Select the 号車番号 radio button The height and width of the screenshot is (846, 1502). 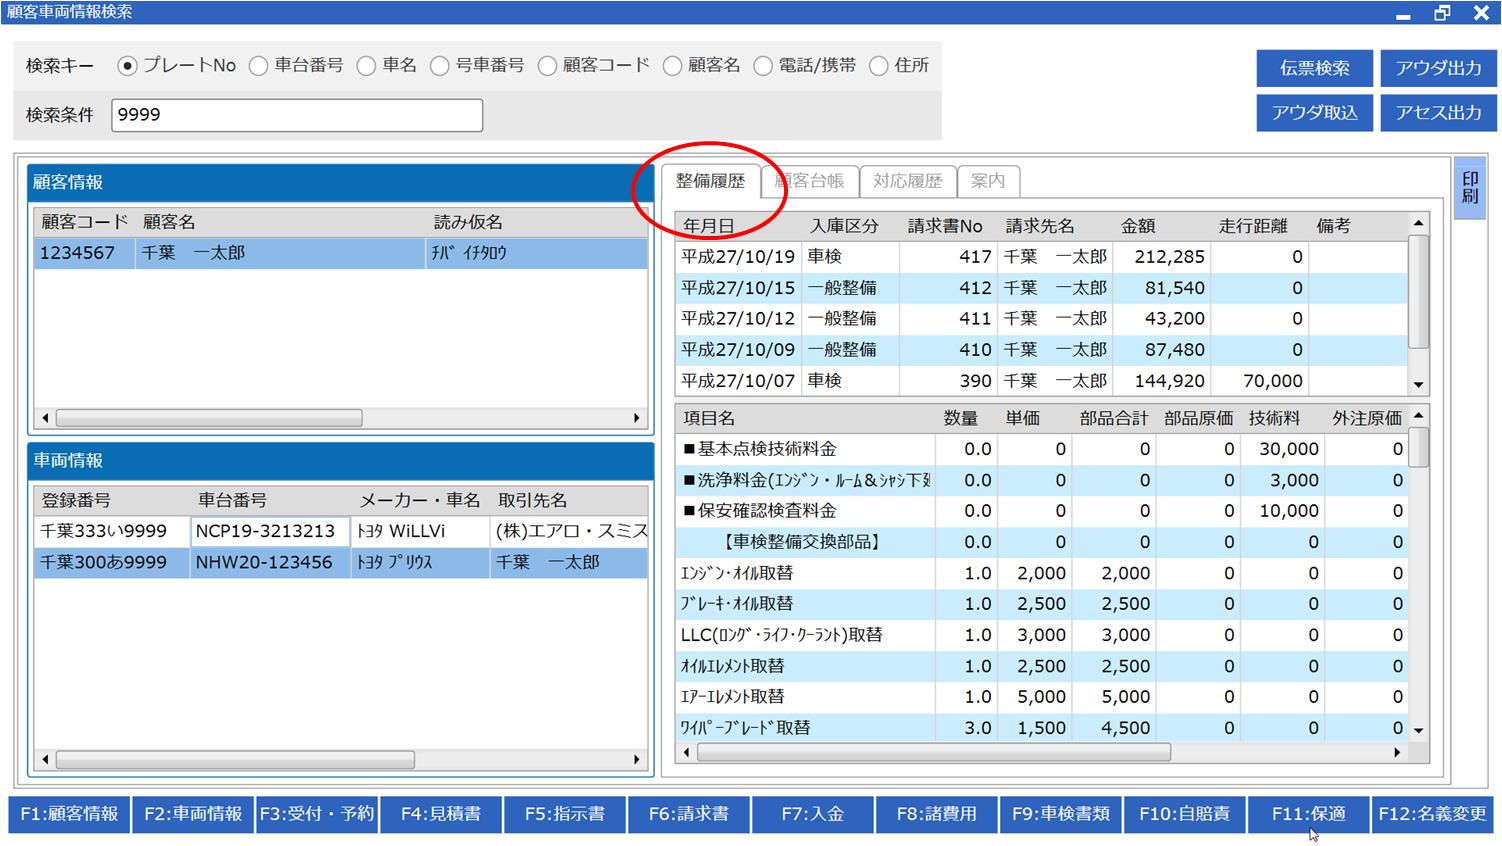[439, 66]
